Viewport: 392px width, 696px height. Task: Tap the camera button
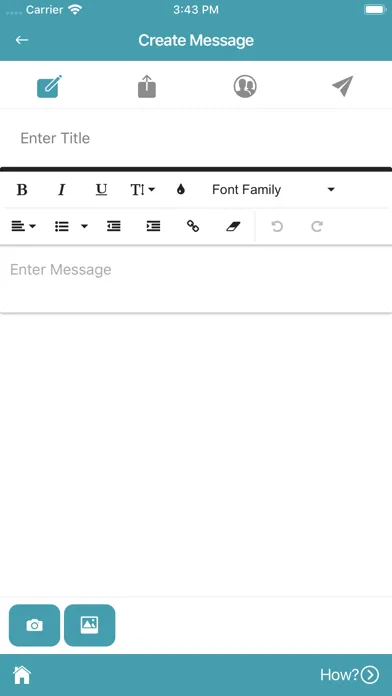[x=34, y=625]
